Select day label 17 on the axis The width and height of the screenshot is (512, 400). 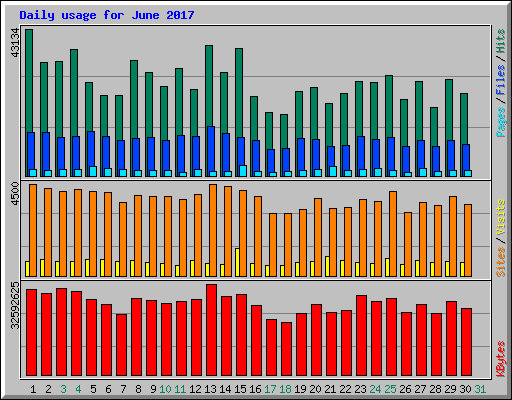click(x=270, y=389)
